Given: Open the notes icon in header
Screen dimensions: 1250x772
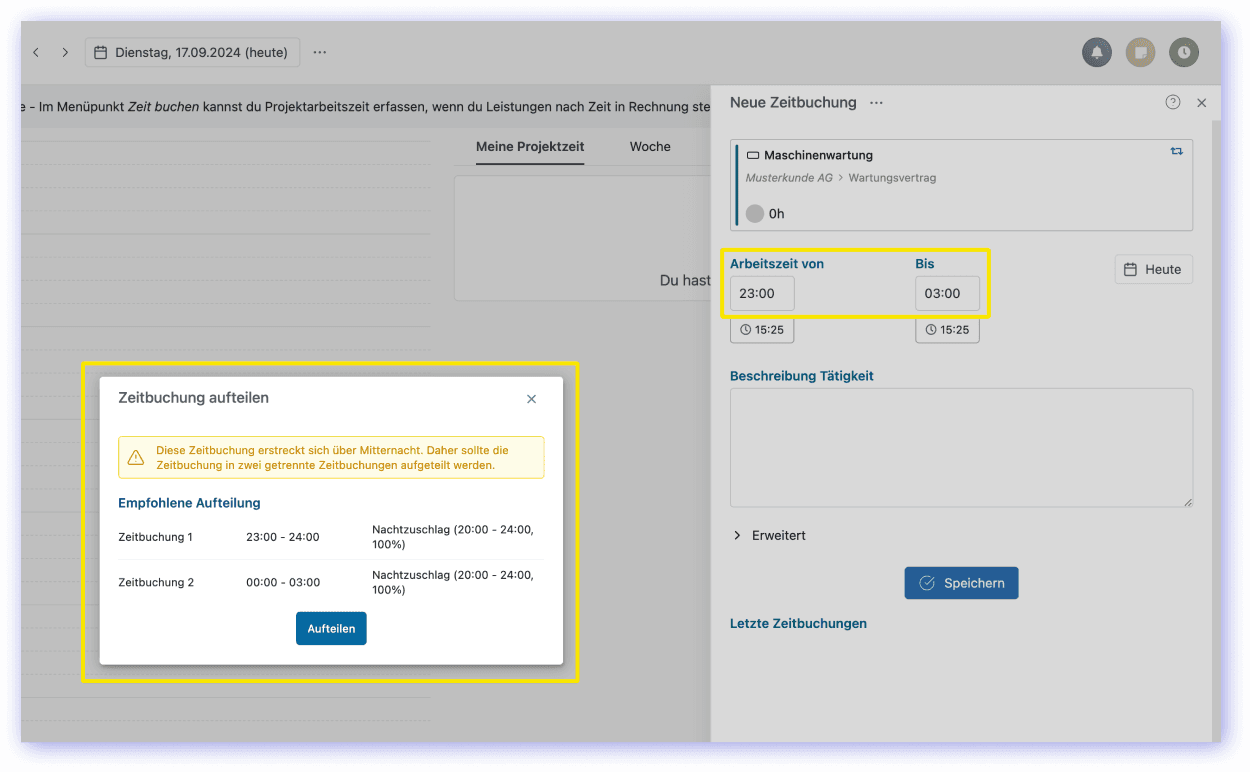Looking at the screenshot, I should 1140,52.
